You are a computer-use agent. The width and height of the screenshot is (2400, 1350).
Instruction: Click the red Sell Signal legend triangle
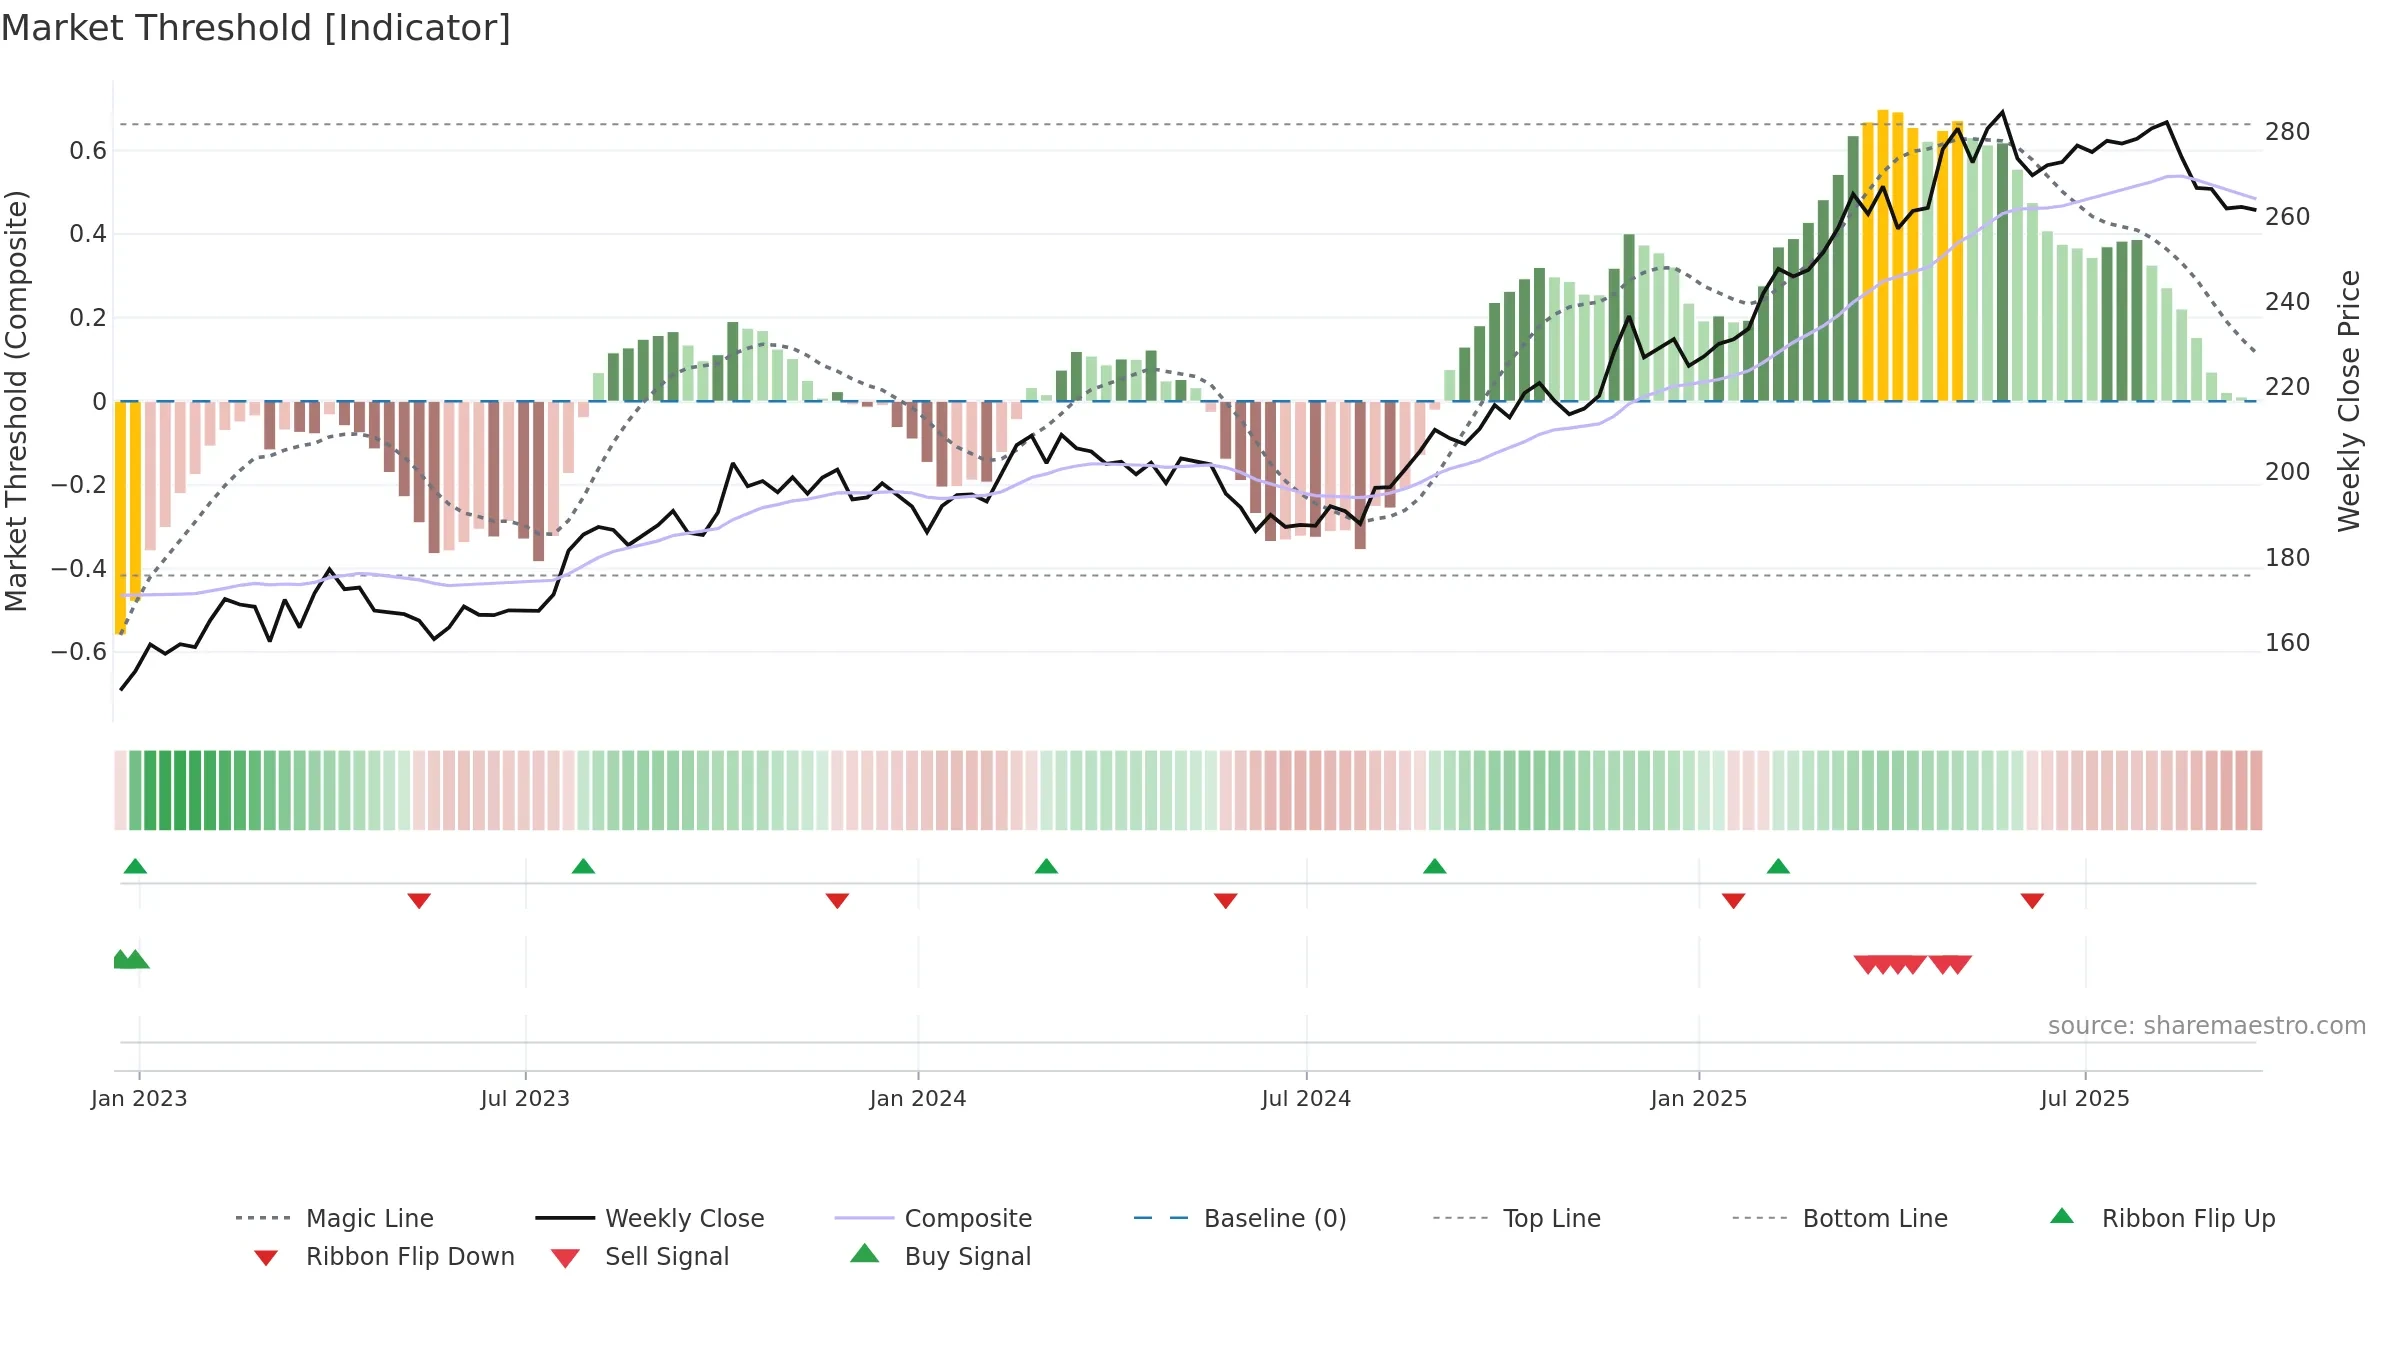[565, 1258]
